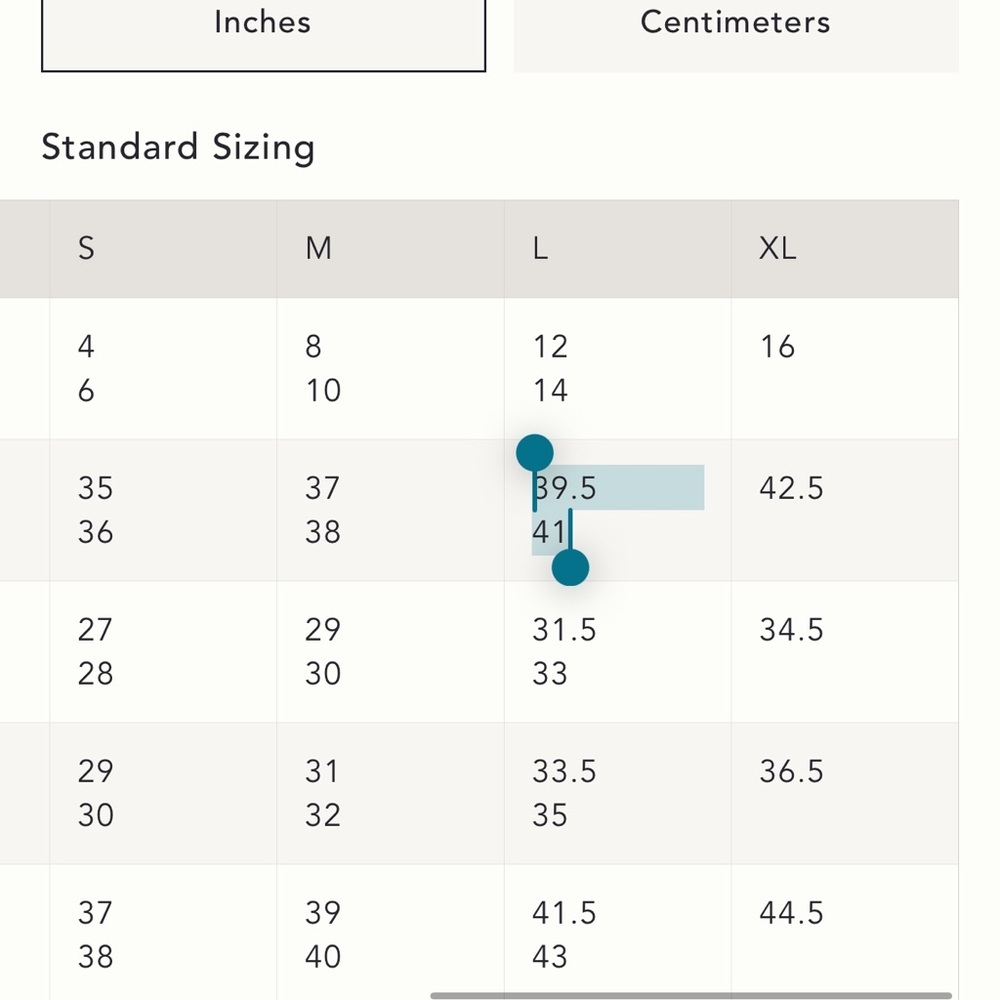Image resolution: width=1000 pixels, height=1000 pixels.
Task: Click the 33.5 value in L column
Action: [564, 772]
